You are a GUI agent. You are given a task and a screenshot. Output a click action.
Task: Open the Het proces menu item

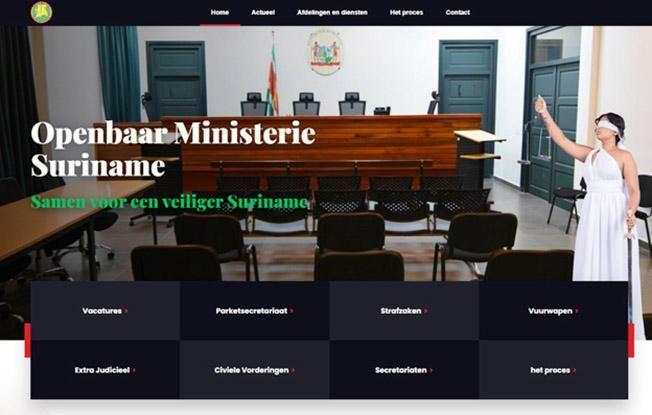pyautogui.click(x=406, y=12)
